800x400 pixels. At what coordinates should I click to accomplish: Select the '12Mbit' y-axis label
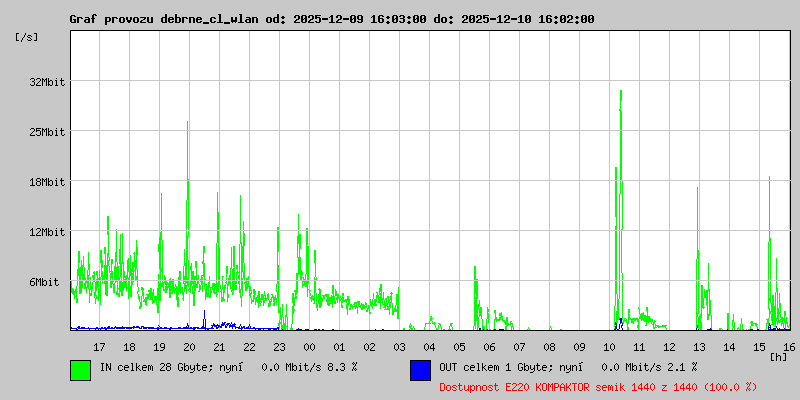[x=46, y=232]
